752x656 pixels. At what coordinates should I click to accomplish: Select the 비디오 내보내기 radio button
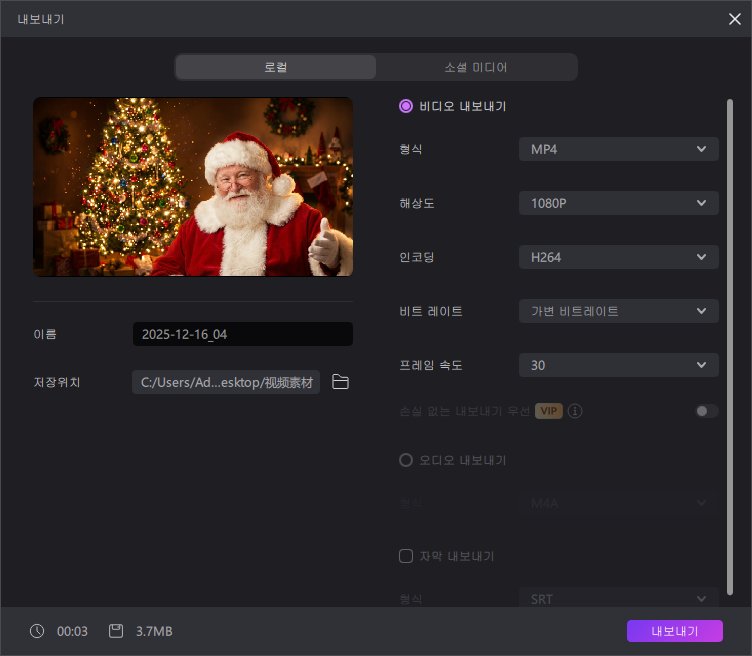406,105
